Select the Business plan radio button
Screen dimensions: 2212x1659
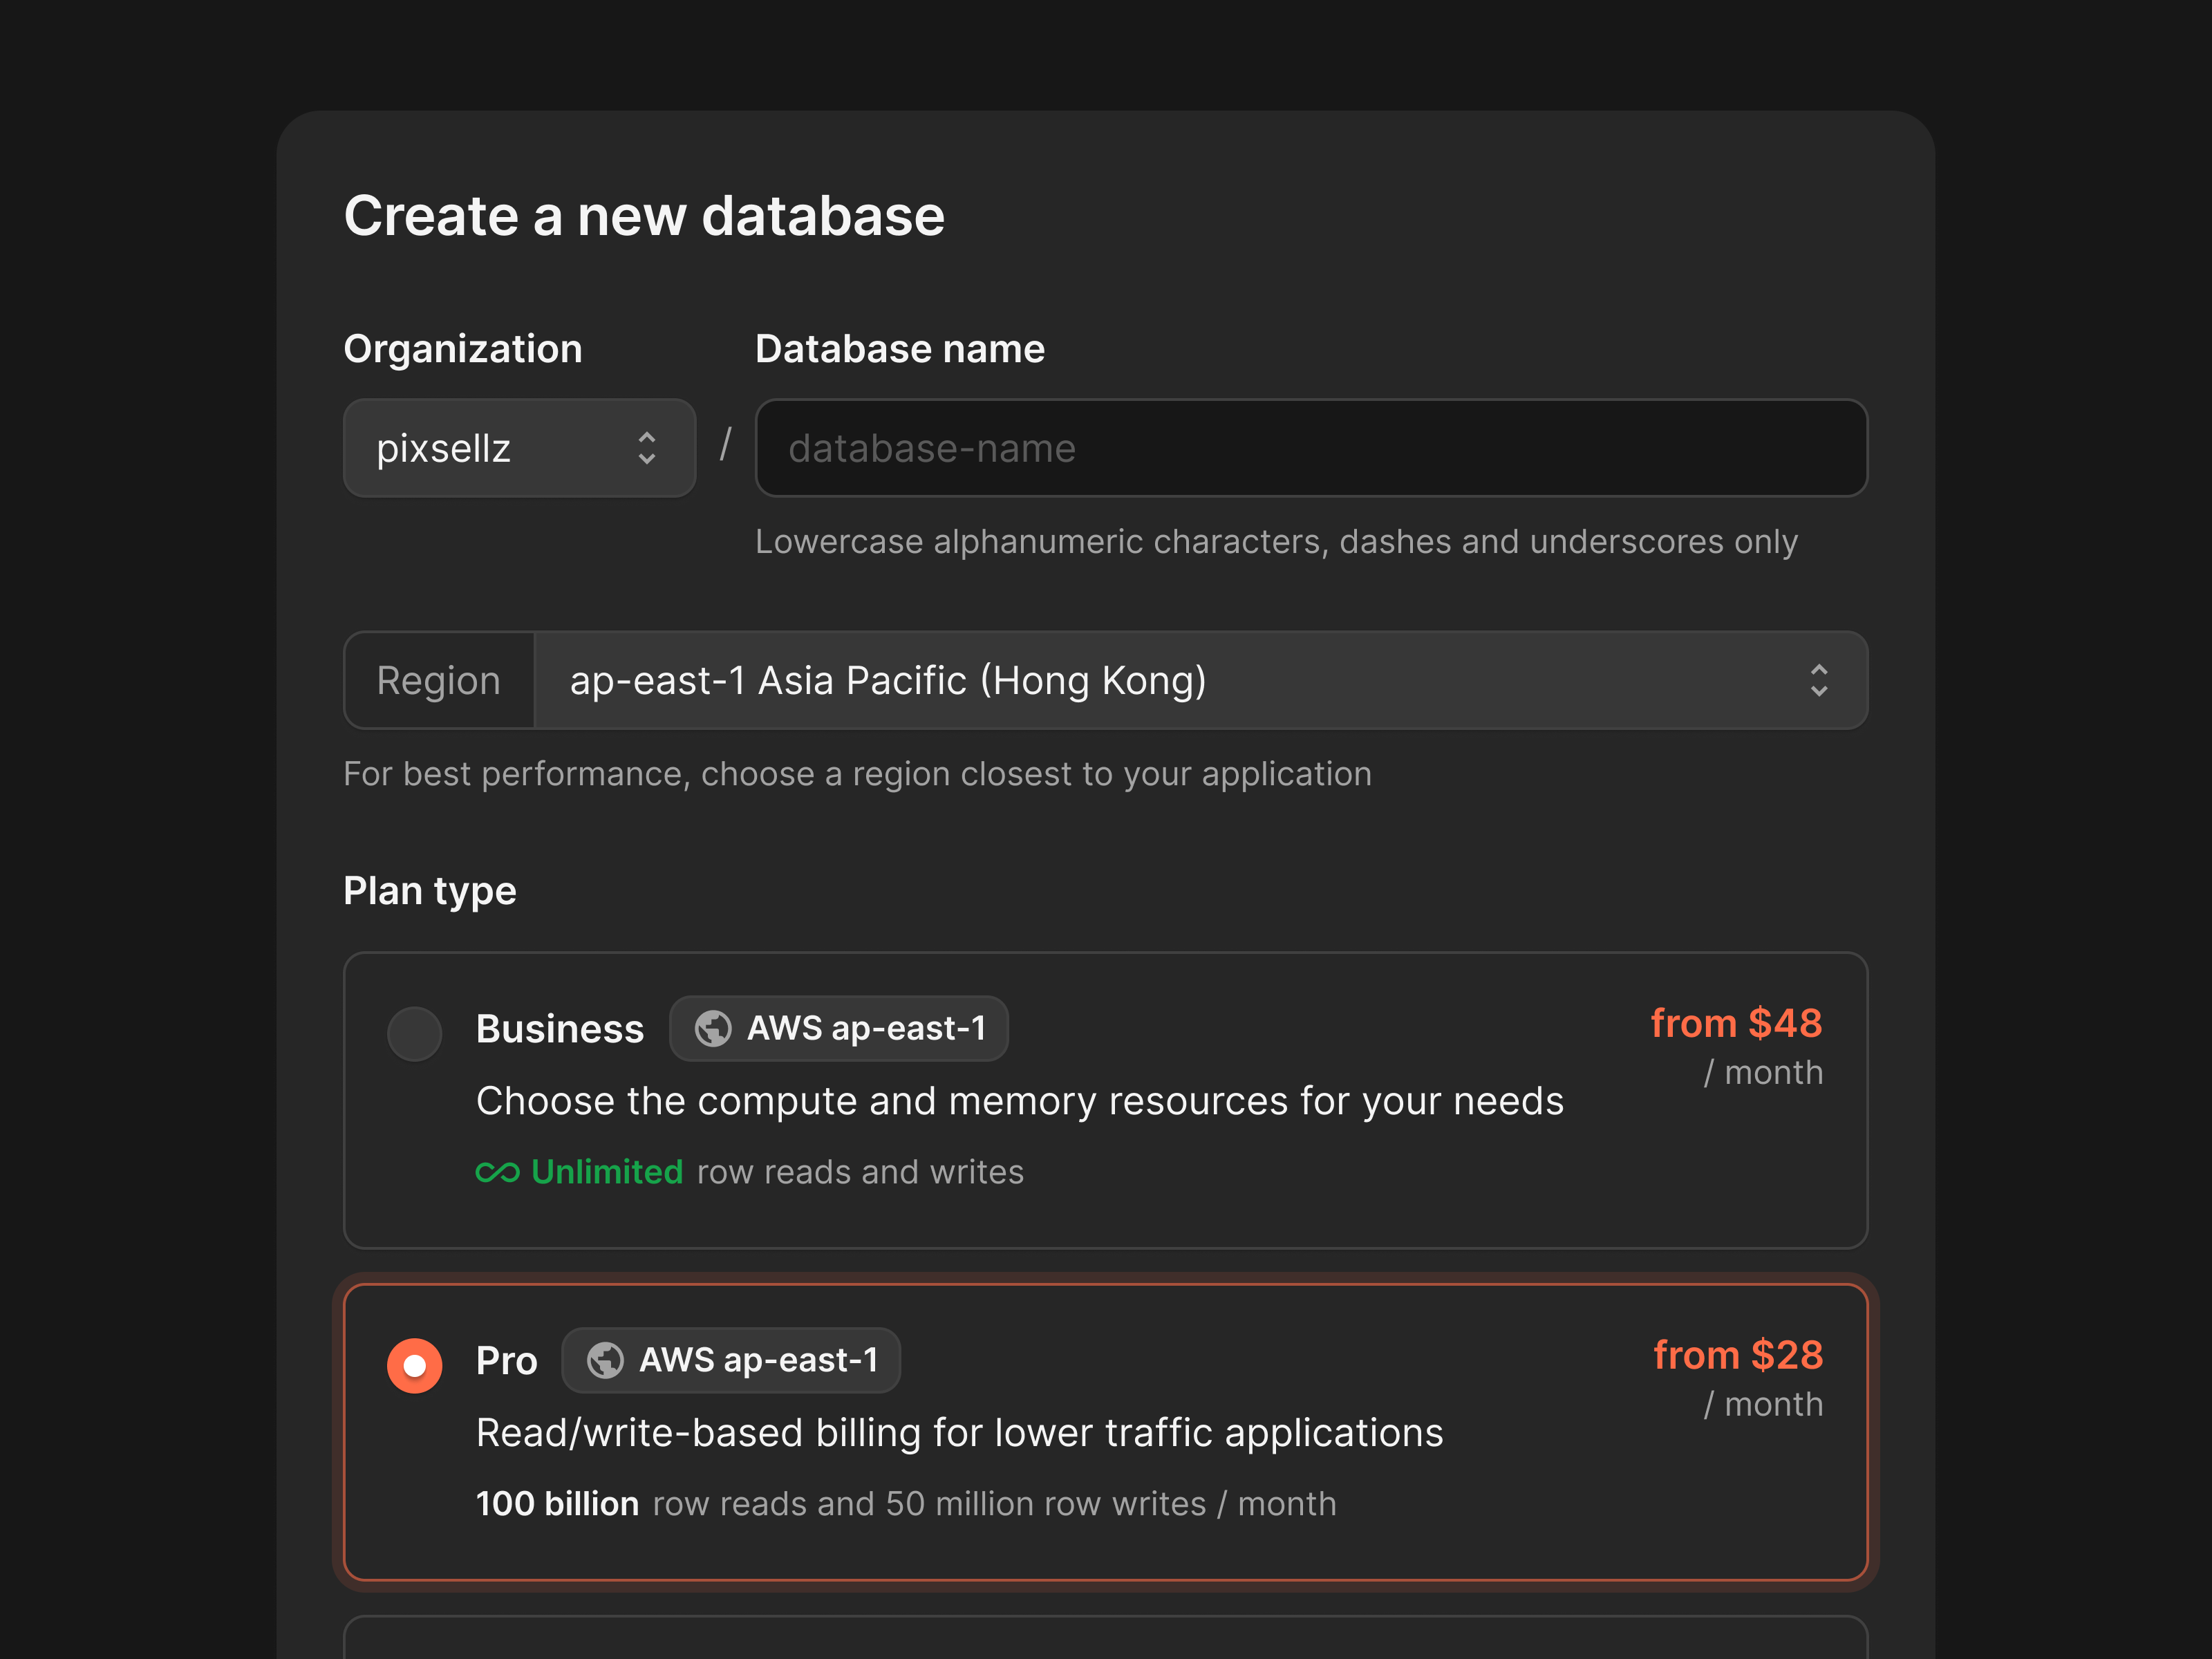tap(414, 1033)
